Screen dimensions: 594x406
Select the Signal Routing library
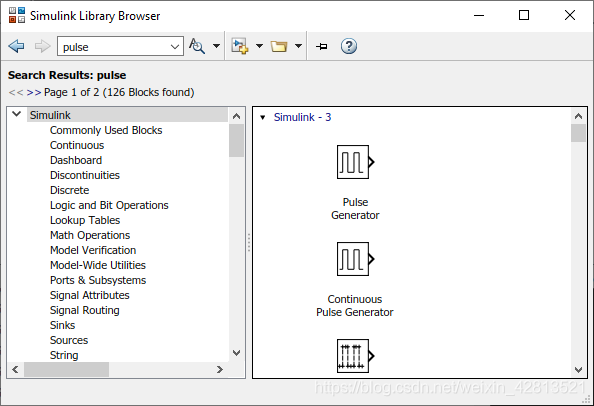coord(85,310)
